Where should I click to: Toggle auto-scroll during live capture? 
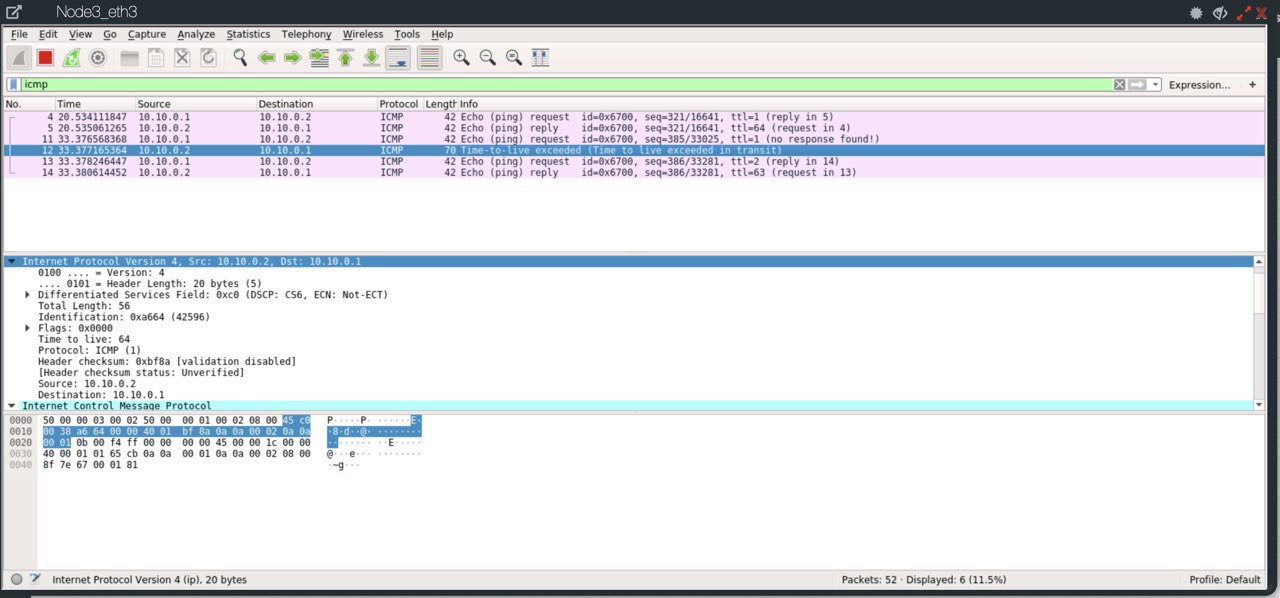(x=397, y=58)
